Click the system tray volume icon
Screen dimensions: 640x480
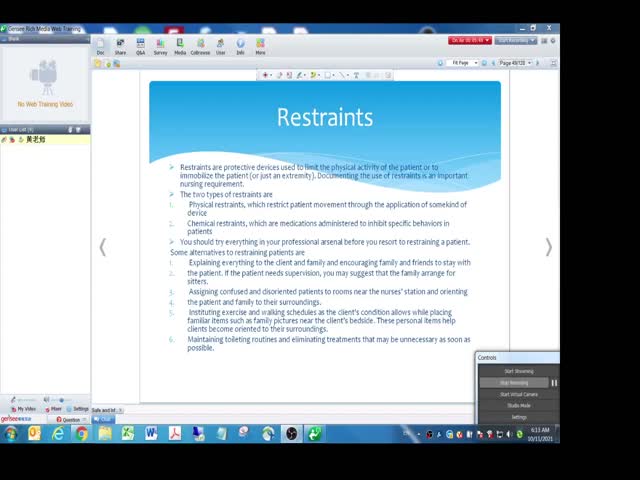pyautogui.click(x=509, y=434)
